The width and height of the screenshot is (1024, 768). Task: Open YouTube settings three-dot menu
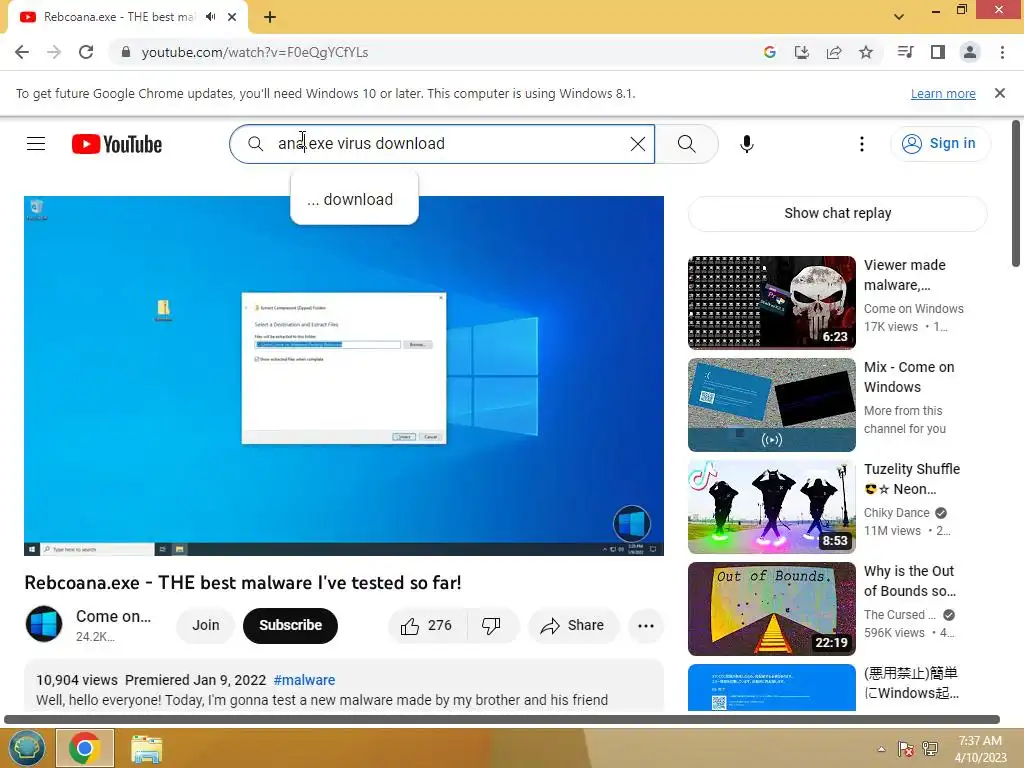[x=862, y=144]
